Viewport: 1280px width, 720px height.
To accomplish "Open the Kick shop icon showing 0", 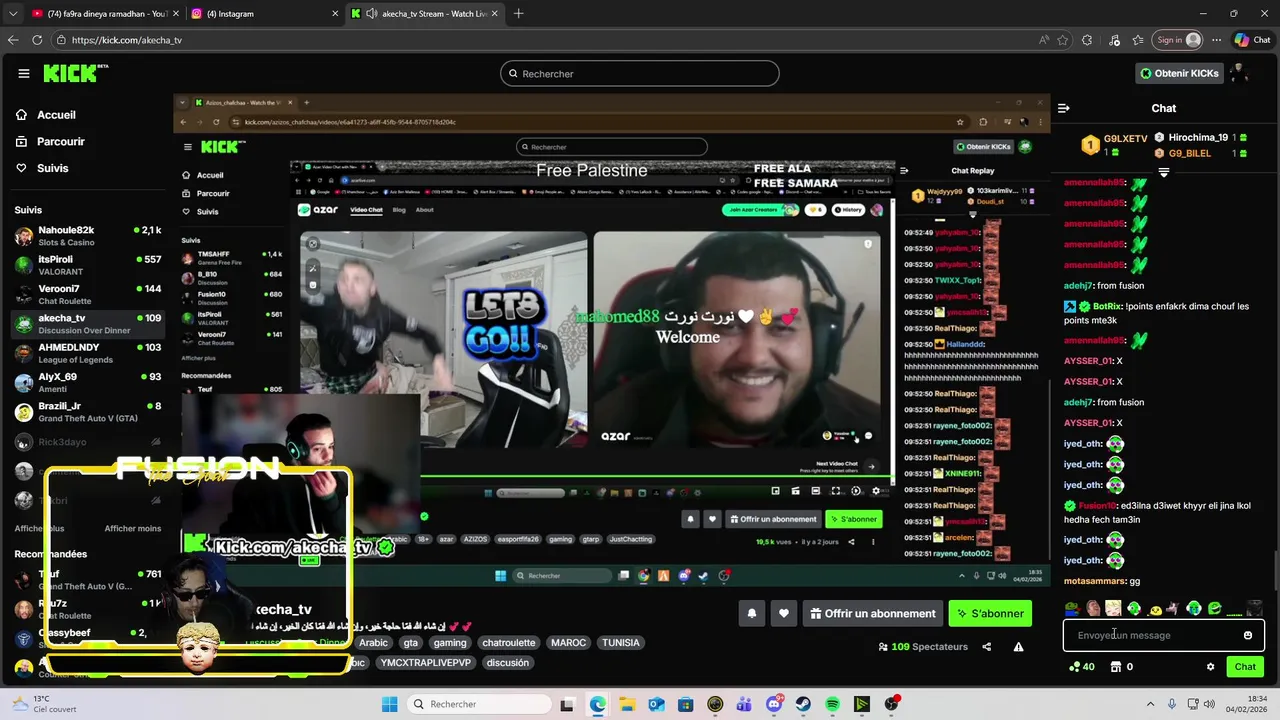I will pos(1122,667).
